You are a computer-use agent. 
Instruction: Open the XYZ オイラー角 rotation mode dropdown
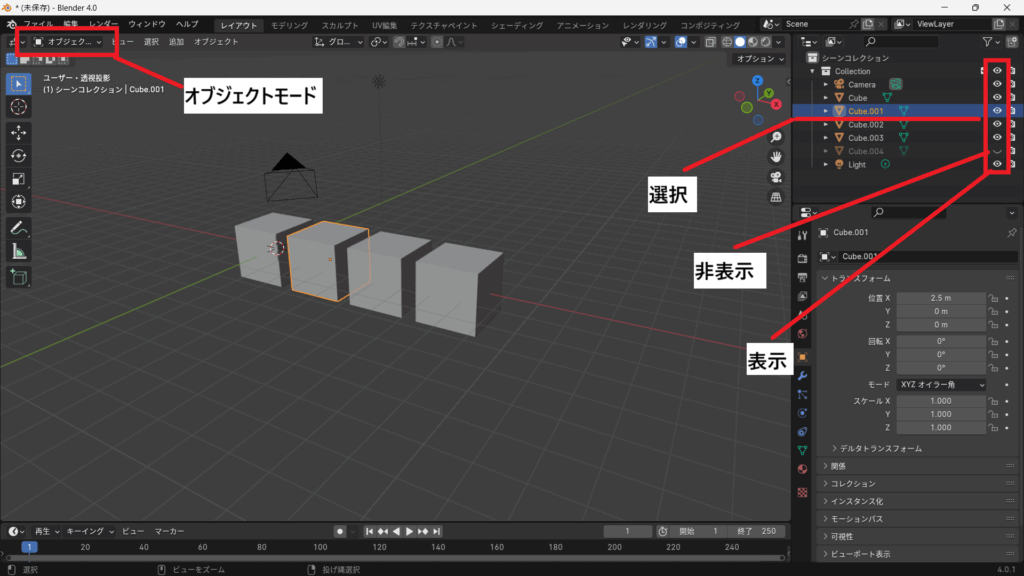pyautogui.click(x=941, y=384)
